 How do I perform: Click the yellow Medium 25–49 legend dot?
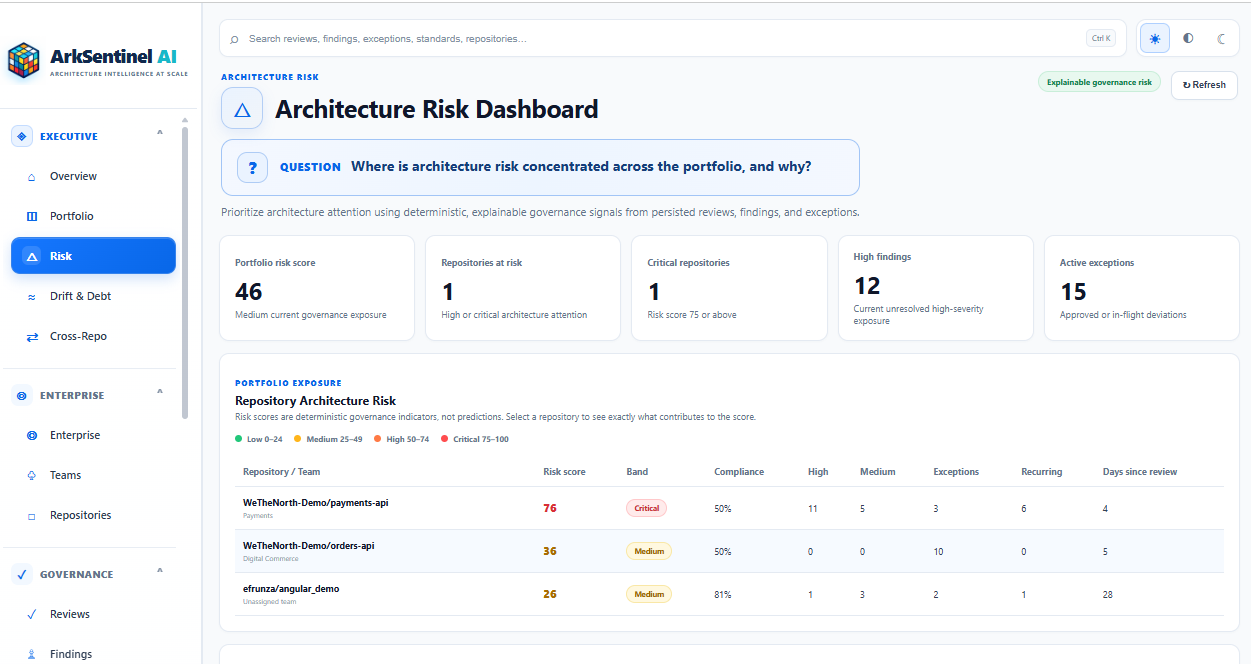297,439
